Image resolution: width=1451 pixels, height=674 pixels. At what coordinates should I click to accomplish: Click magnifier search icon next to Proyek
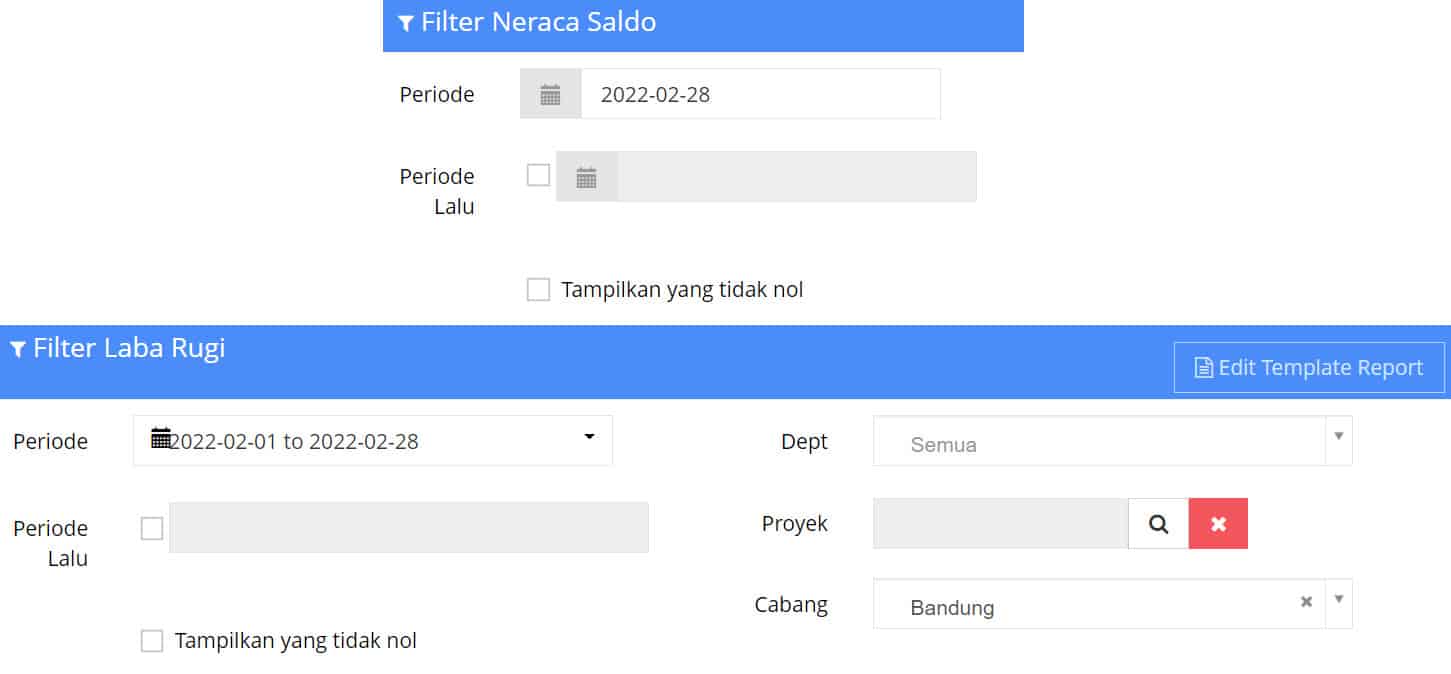pos(1158,523)
